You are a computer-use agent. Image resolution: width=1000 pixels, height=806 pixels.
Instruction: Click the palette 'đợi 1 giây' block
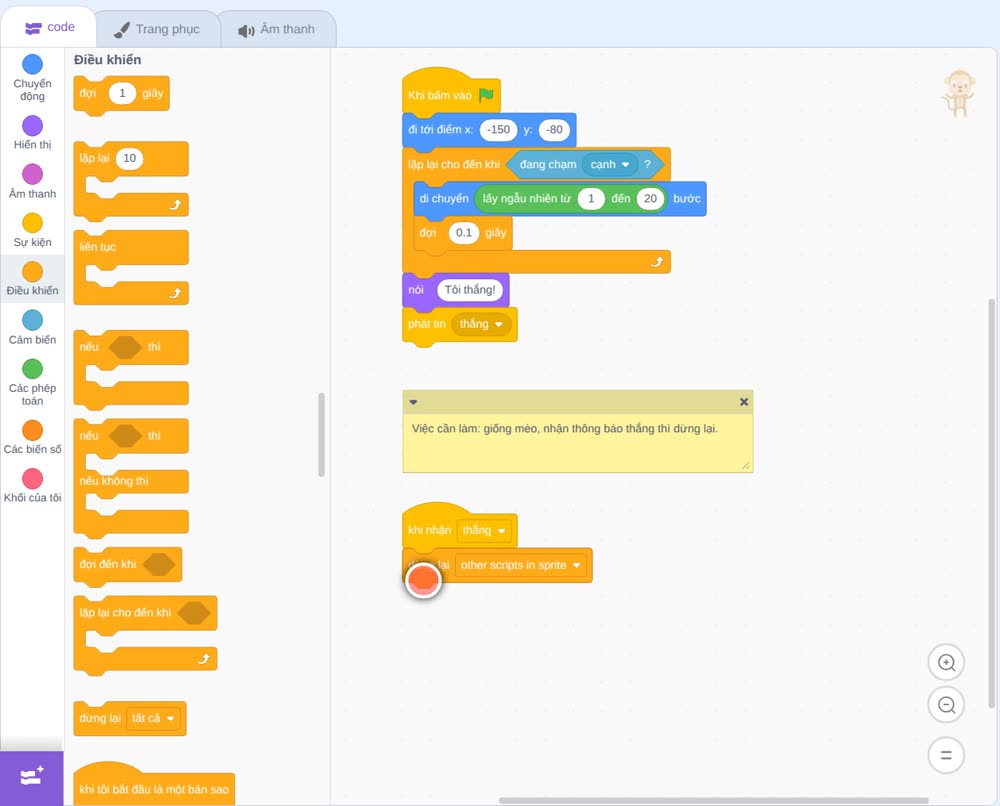click(x=121, y=94)
